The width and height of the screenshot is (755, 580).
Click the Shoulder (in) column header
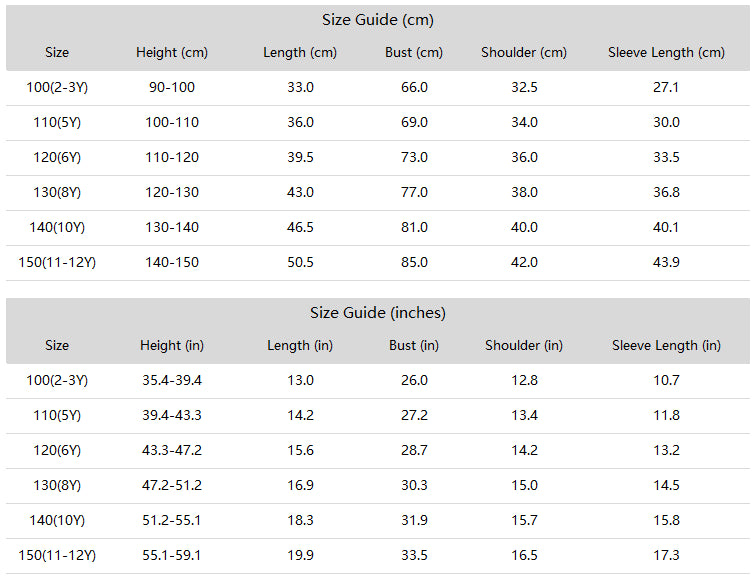point(524,346)
